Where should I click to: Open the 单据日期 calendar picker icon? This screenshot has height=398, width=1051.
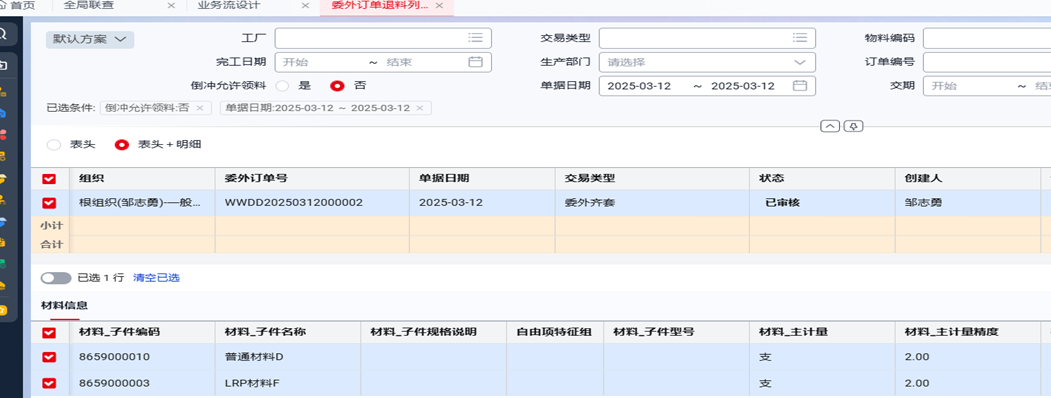[x=799, y=86]
